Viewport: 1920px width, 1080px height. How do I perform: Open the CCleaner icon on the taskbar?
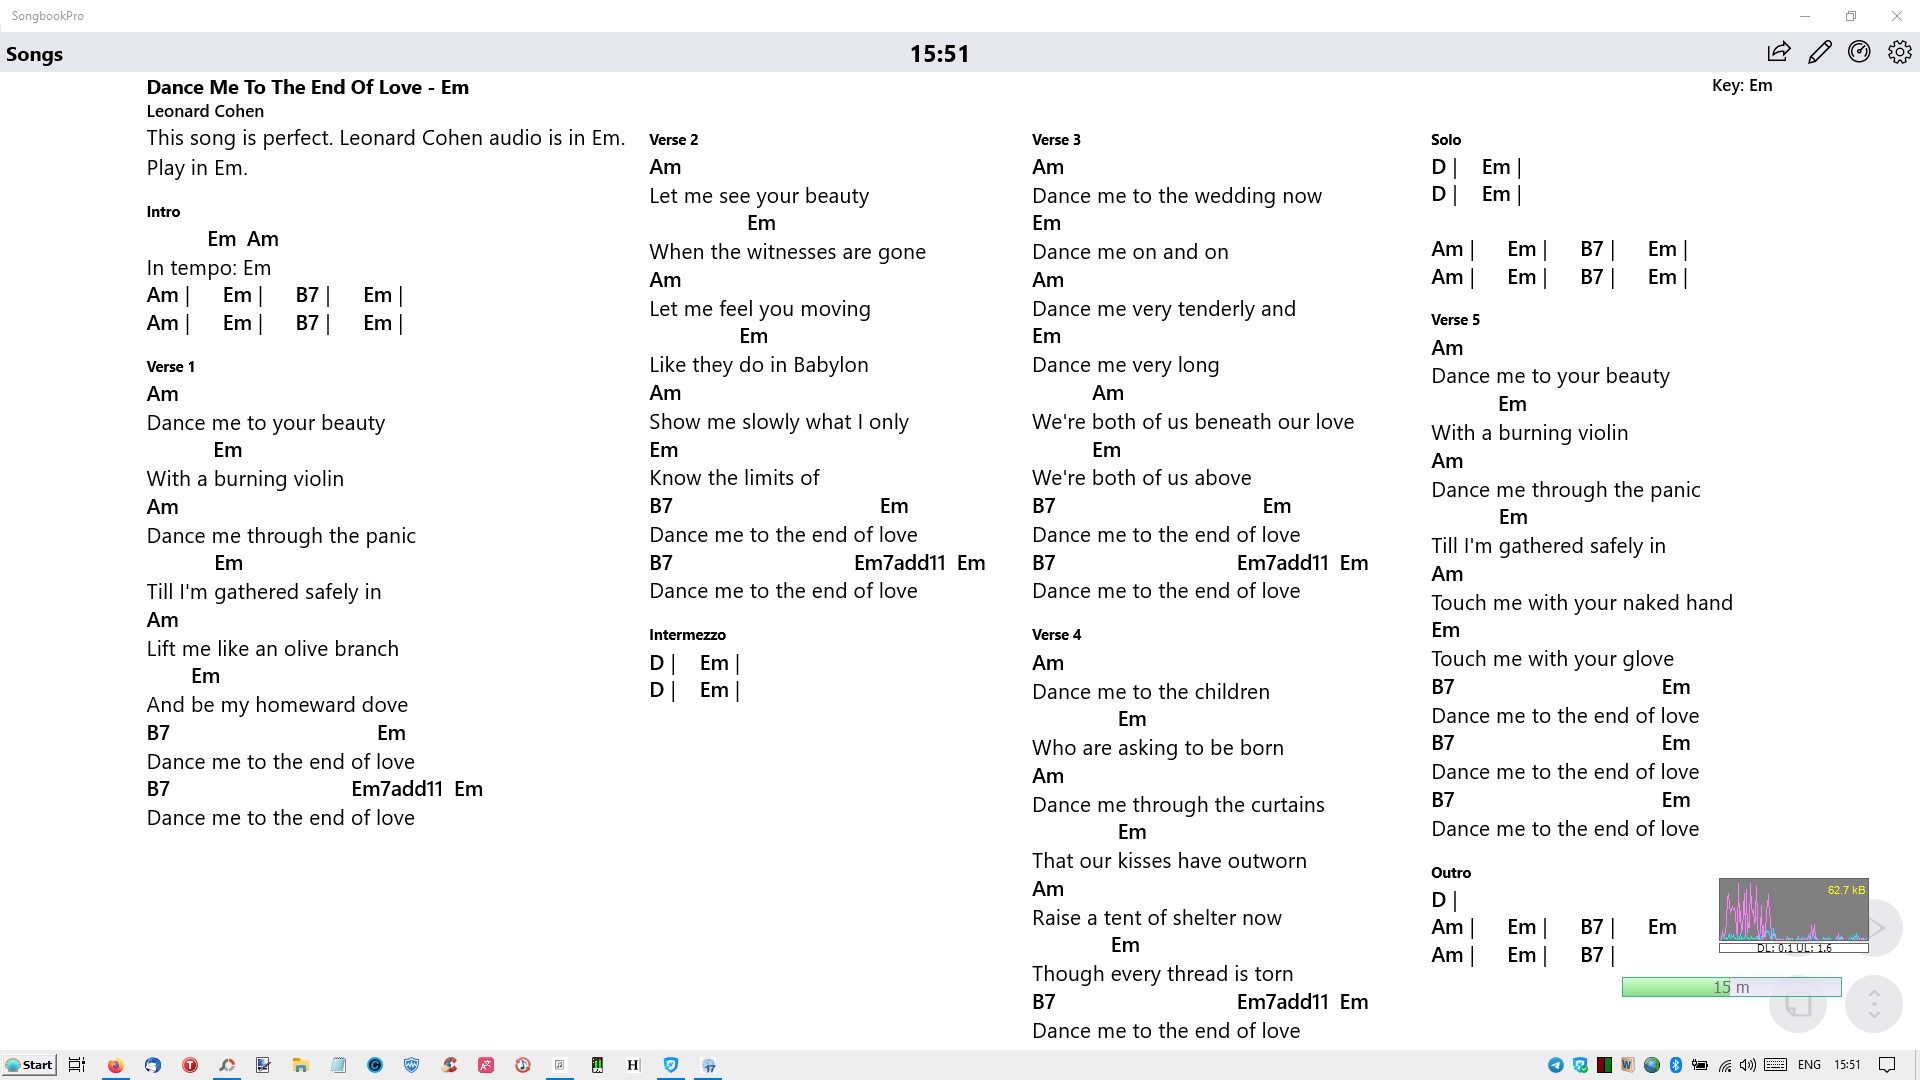[x=449, y=1065]
